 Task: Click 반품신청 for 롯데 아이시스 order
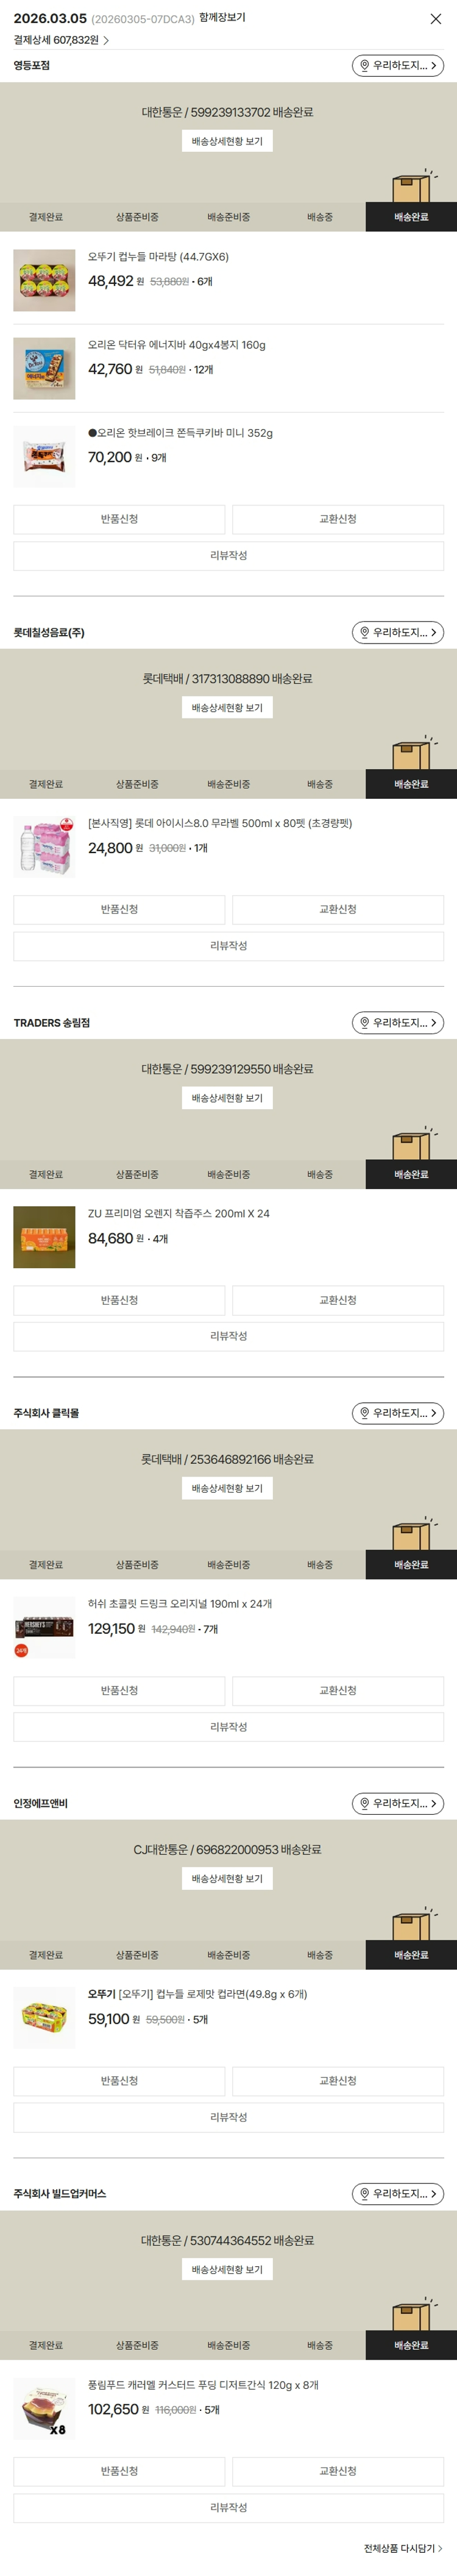coord(119,909)
